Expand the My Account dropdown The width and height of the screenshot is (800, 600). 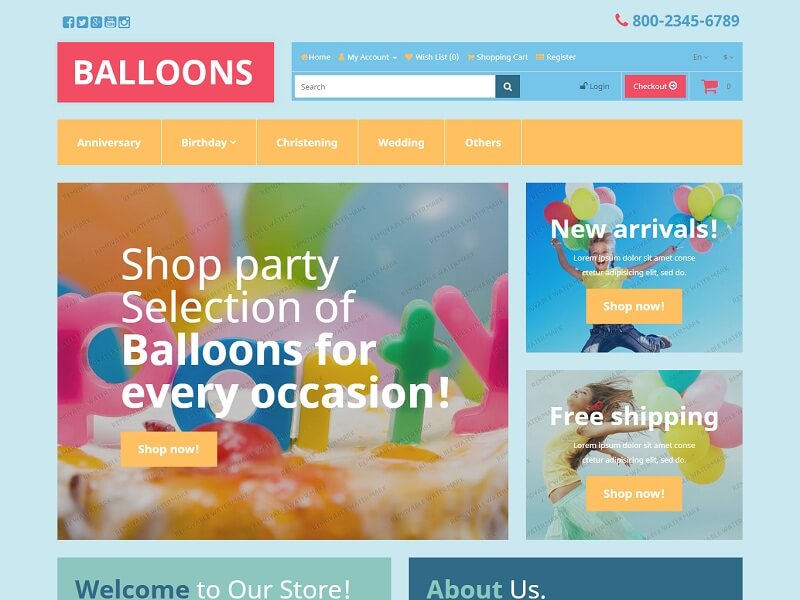tap(367, 57)
